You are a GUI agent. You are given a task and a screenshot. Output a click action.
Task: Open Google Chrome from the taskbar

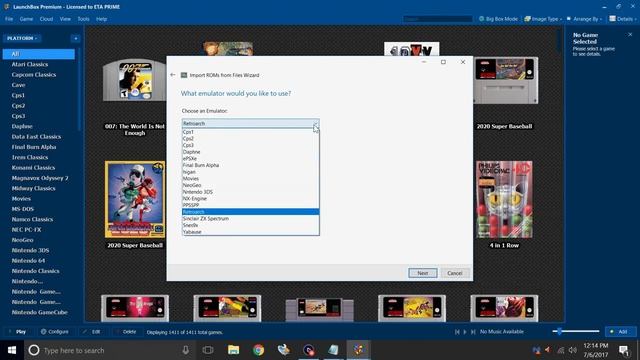coord(258,350)
